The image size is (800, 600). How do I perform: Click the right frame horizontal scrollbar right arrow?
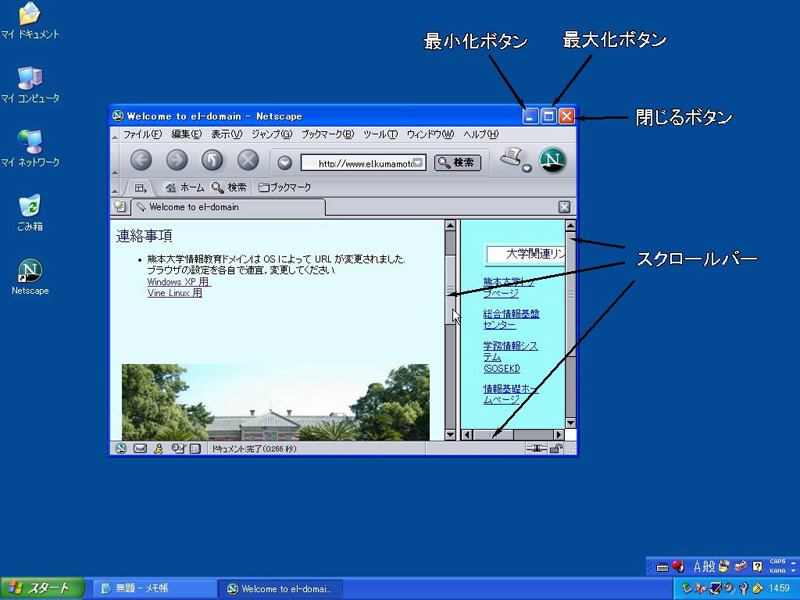click(x=559, y=435)
